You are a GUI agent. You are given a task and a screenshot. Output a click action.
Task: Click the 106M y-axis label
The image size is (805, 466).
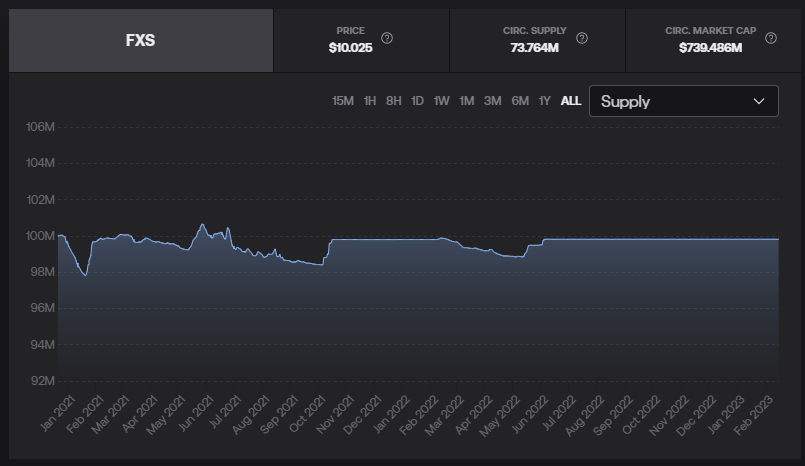[x=41, y=127]
